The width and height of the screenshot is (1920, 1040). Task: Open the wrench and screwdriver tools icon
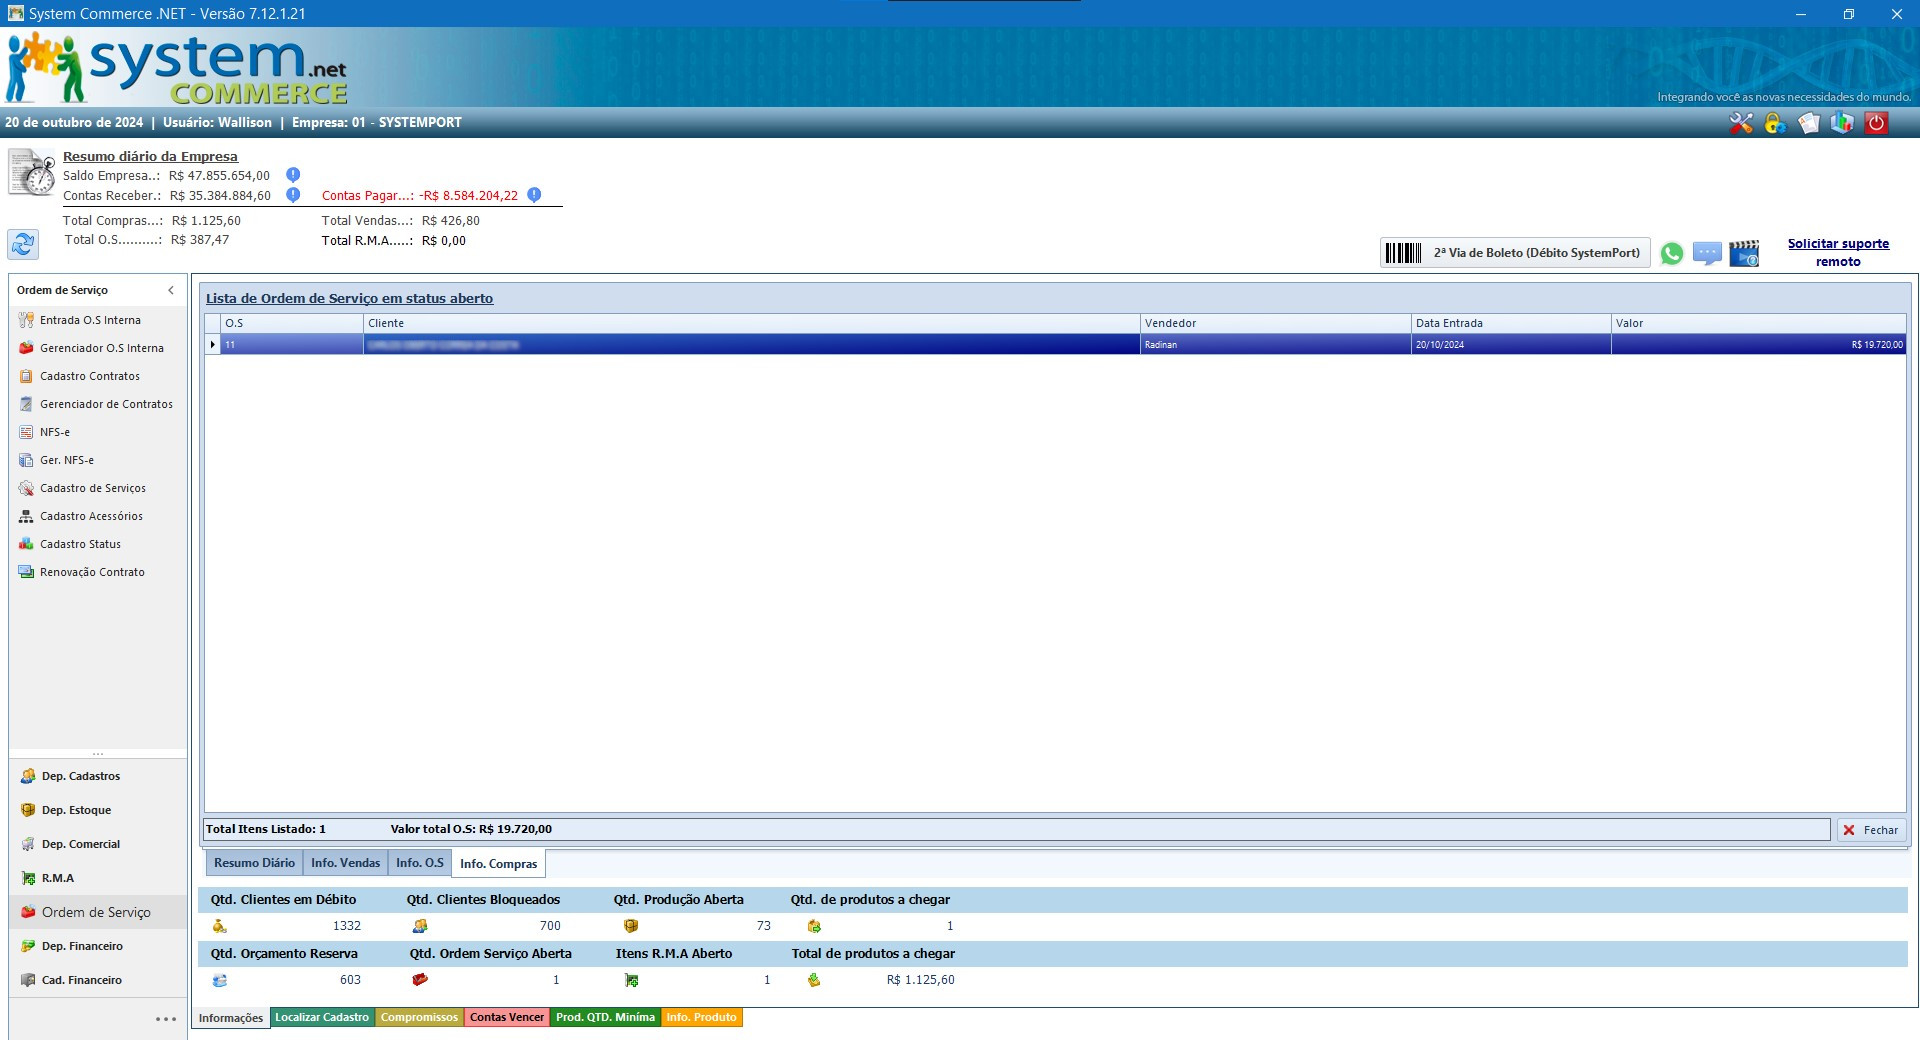point(1741,123)
